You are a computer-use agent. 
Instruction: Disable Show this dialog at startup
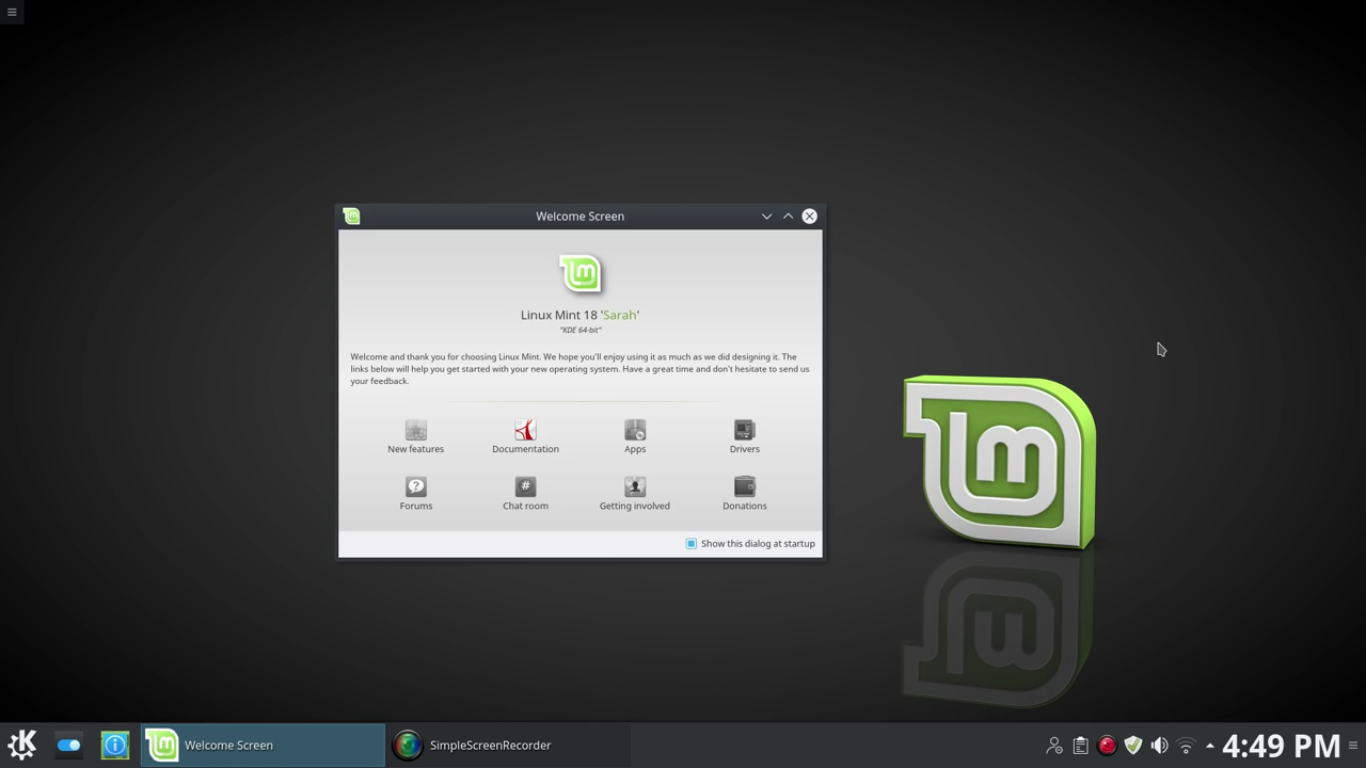689,543
